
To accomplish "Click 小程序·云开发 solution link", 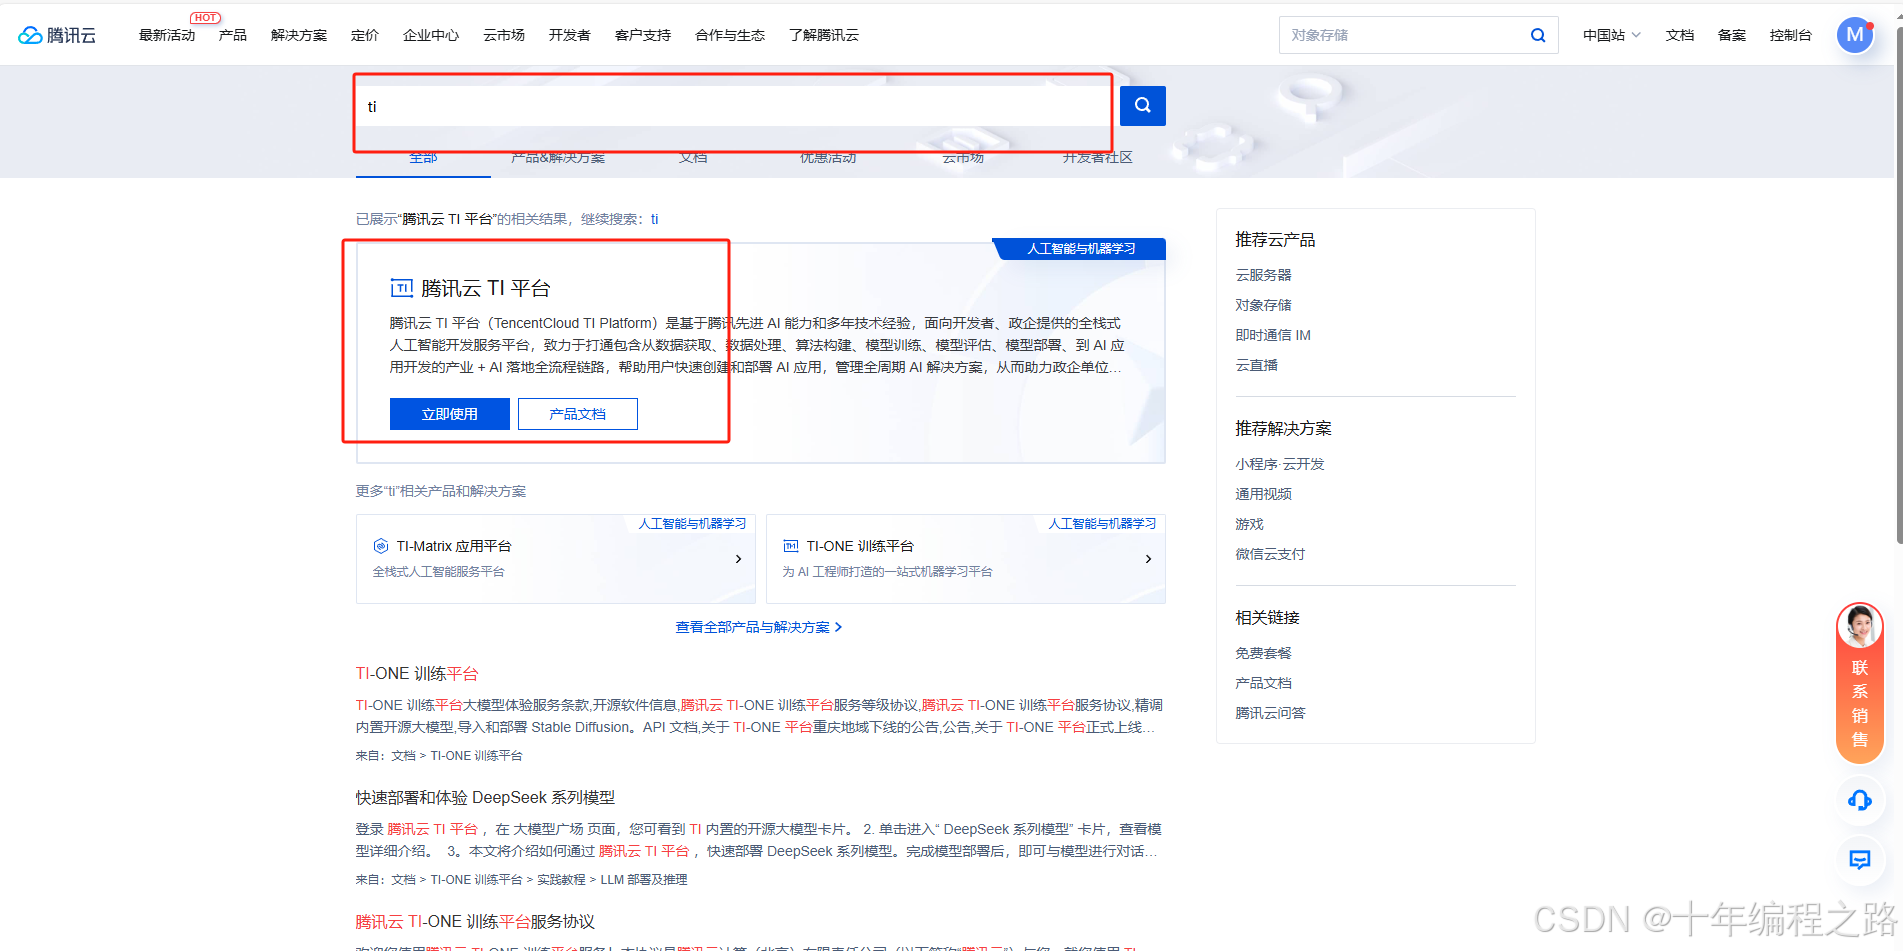I will coord(1280,464).
